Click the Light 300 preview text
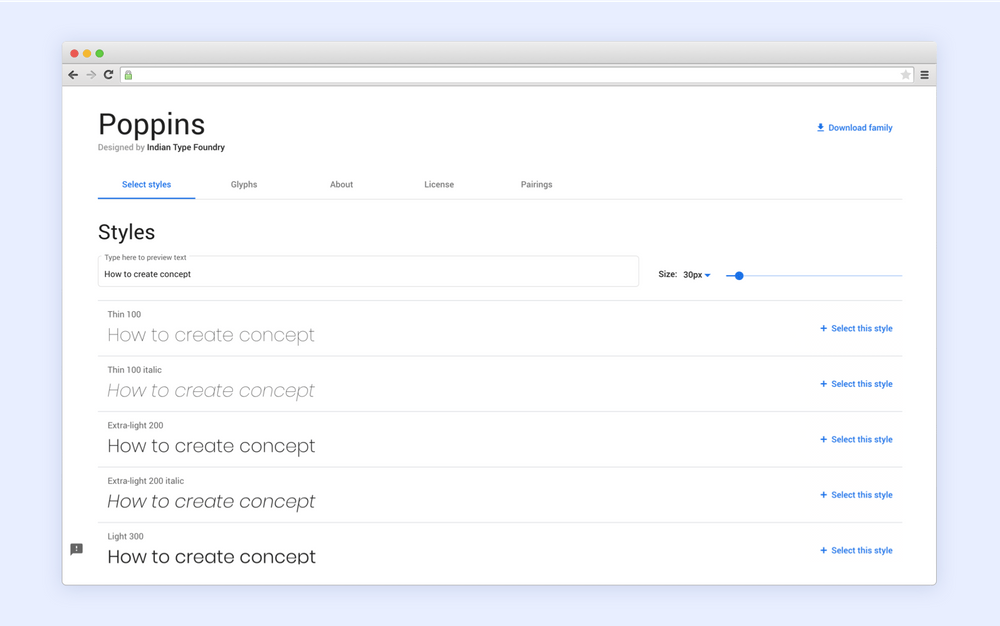The height and width of the screenshot is (626, 1000). coord(212,557)
